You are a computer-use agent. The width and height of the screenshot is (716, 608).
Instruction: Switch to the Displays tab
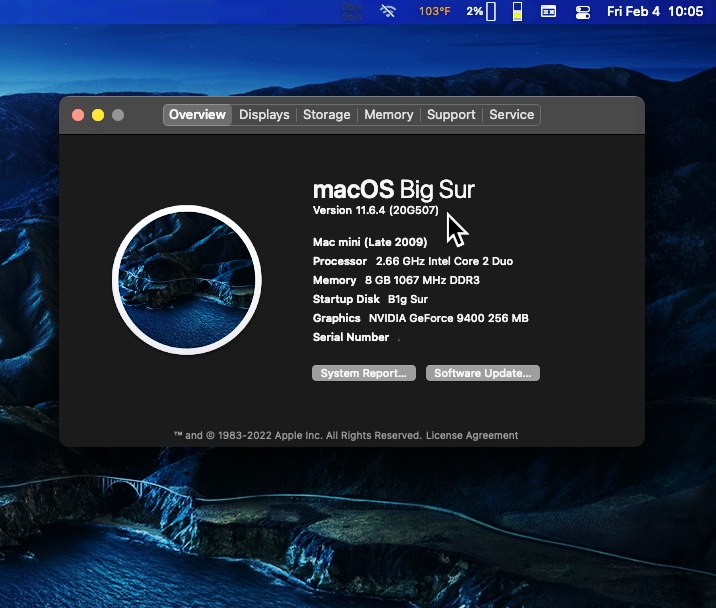264,114
